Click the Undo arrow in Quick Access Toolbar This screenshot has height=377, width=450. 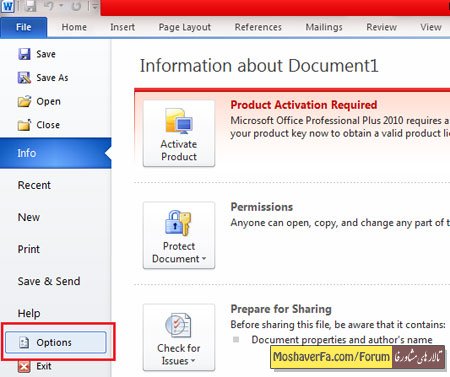(x=49, y=6)
